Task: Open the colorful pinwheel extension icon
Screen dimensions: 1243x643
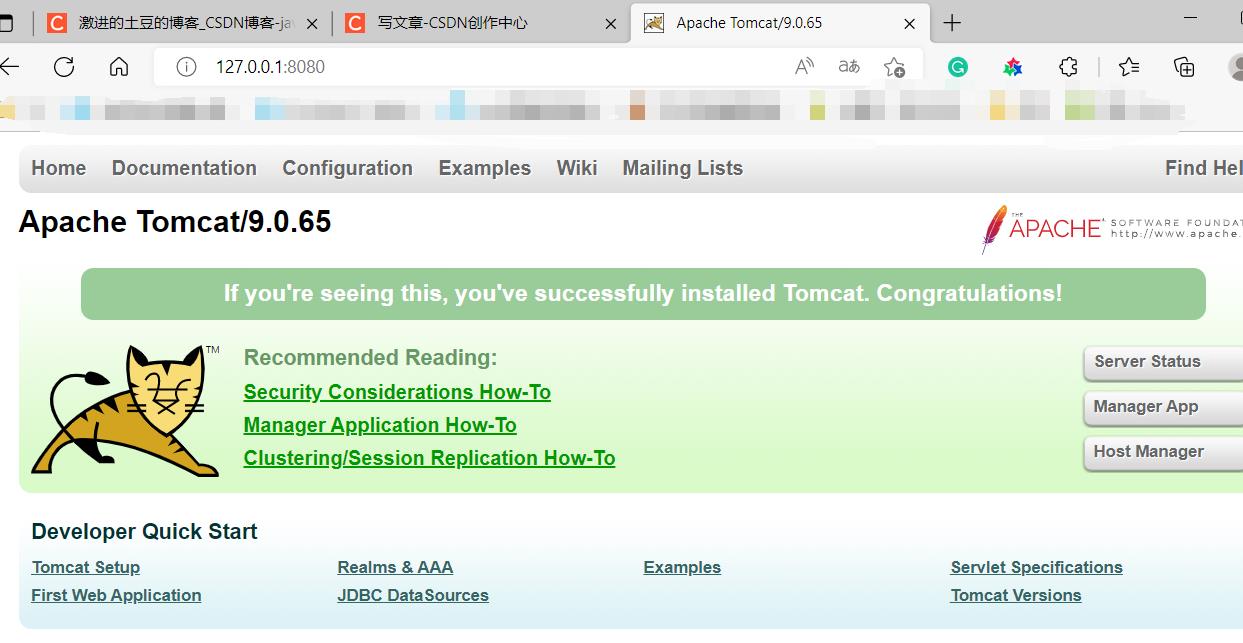Action: [1013, 67]
